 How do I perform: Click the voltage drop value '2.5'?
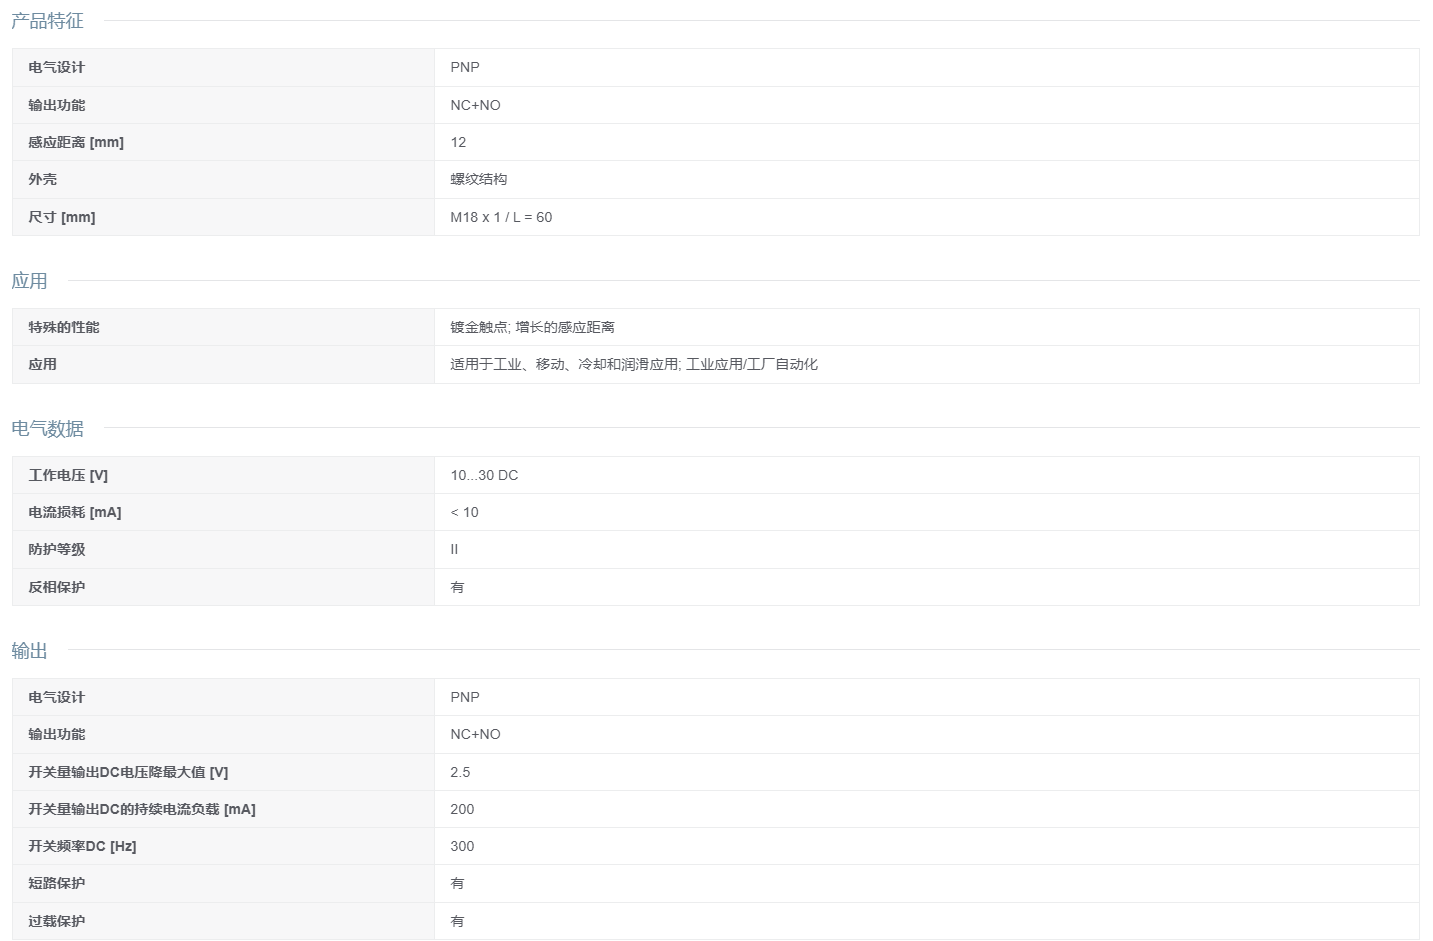[x=460, y=772]
